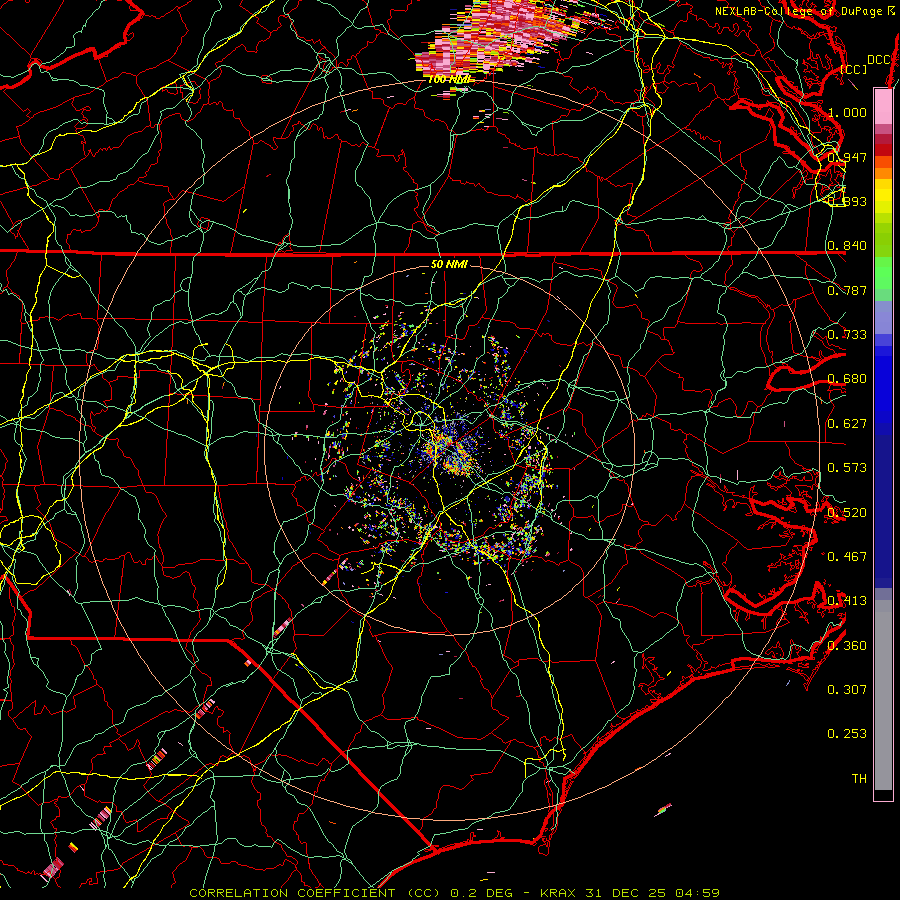Select the 0.307 legend value
Image resolution: width=900 pixels, height=900 pixels.
[847, 689]
